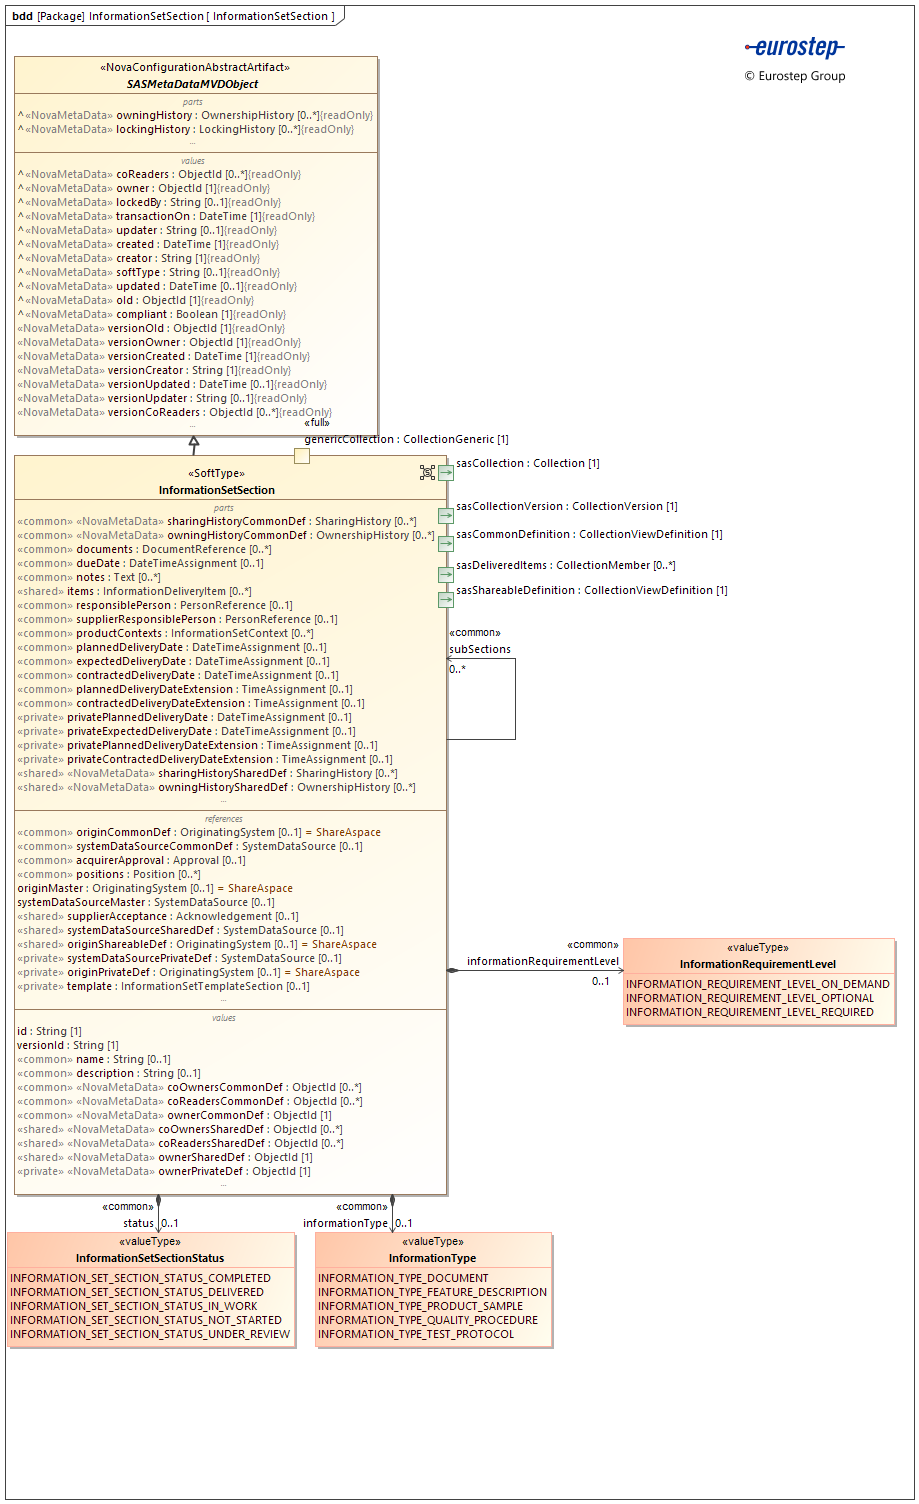The height and width of the screenshot is (1504, 919).
Task: Select the black diamond on informationRequirementLevel association
Action: click(453, 968)
